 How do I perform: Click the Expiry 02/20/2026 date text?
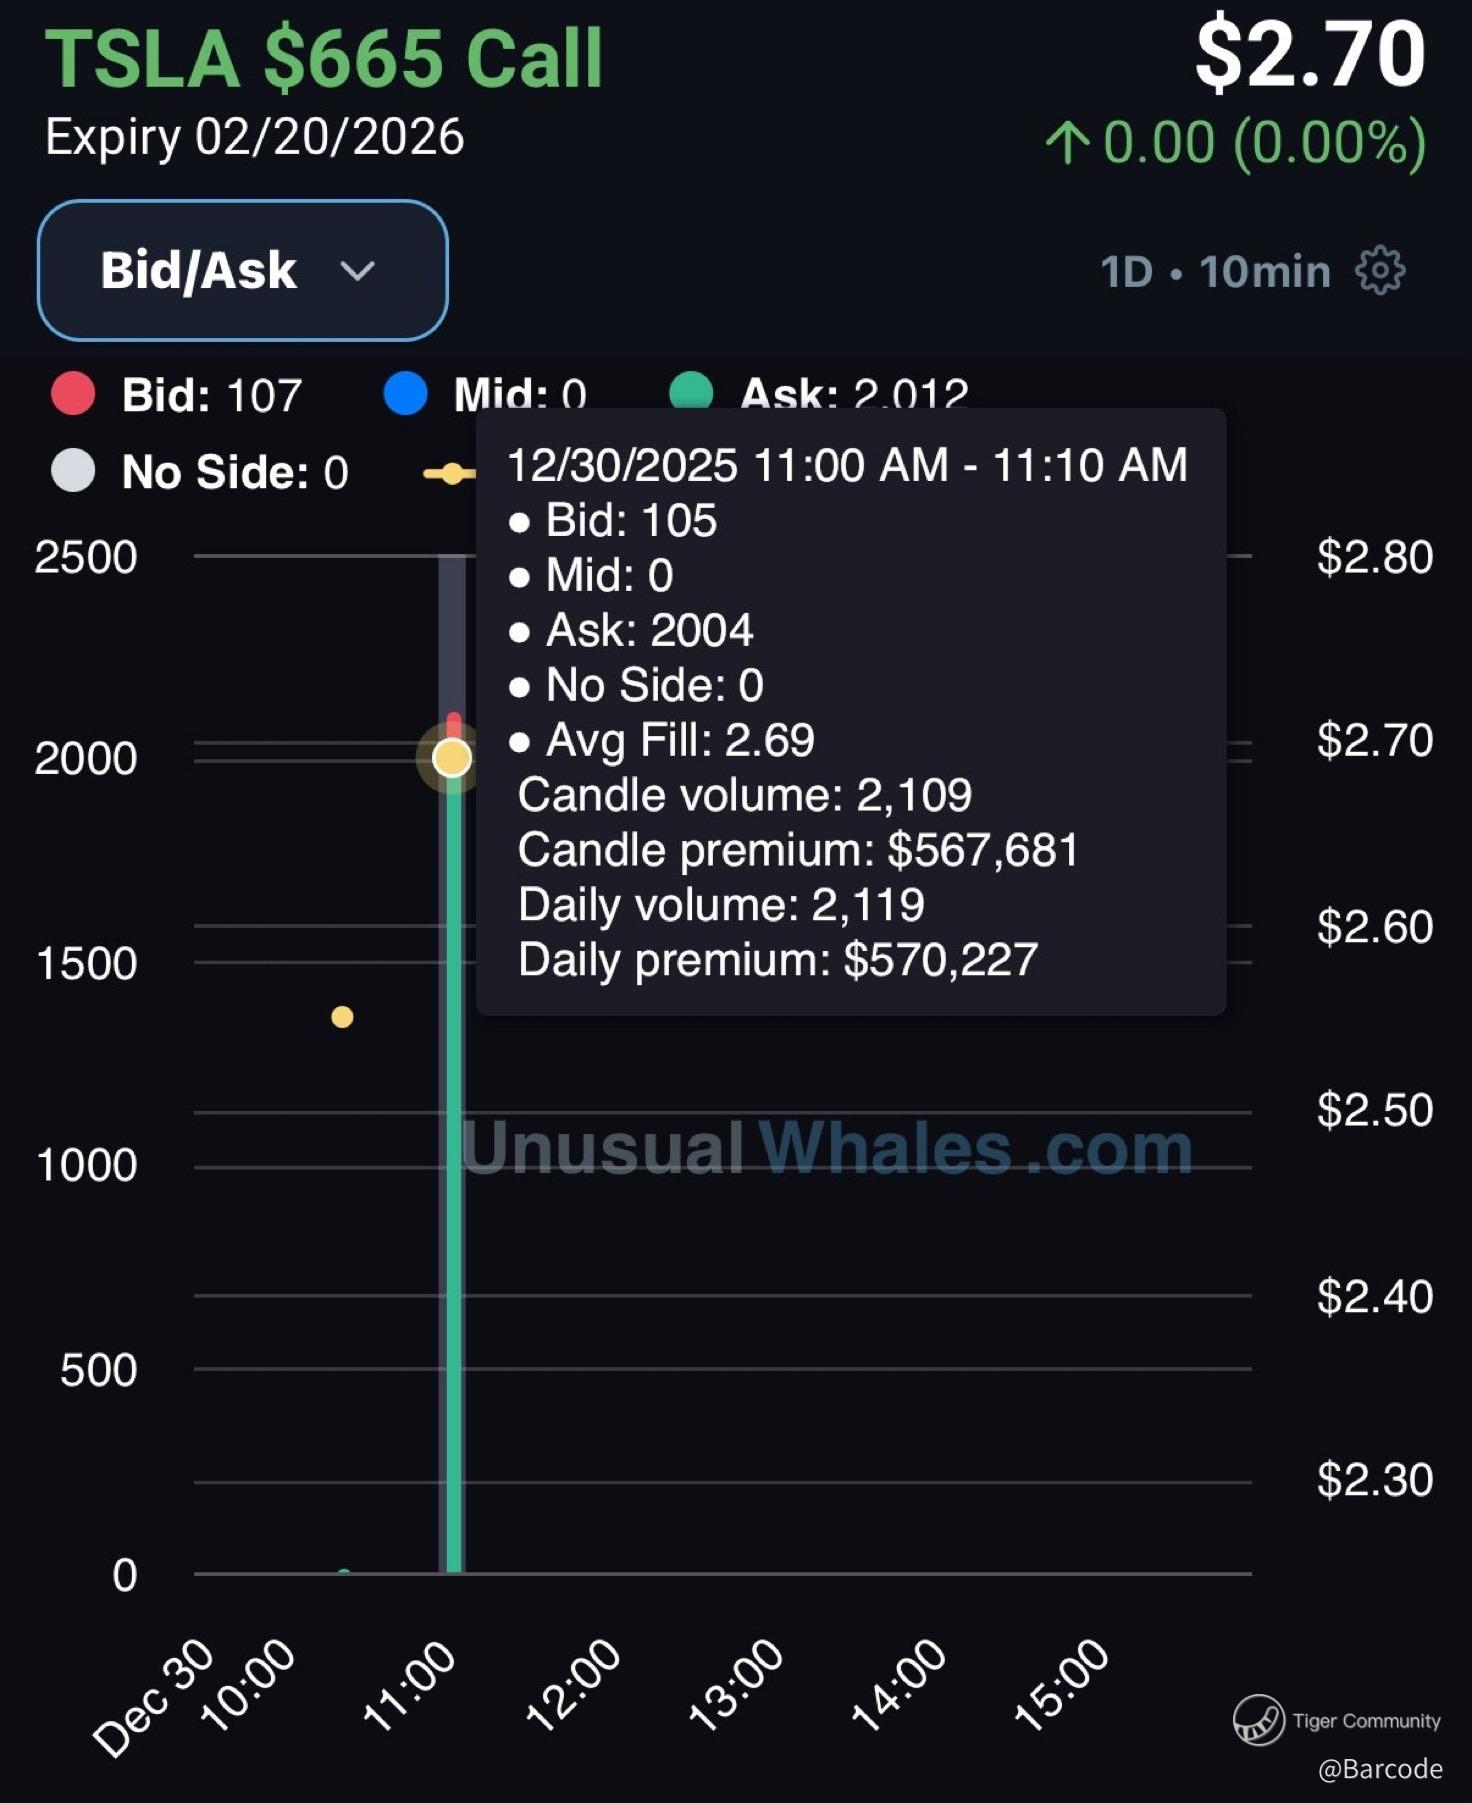point(255,137)
